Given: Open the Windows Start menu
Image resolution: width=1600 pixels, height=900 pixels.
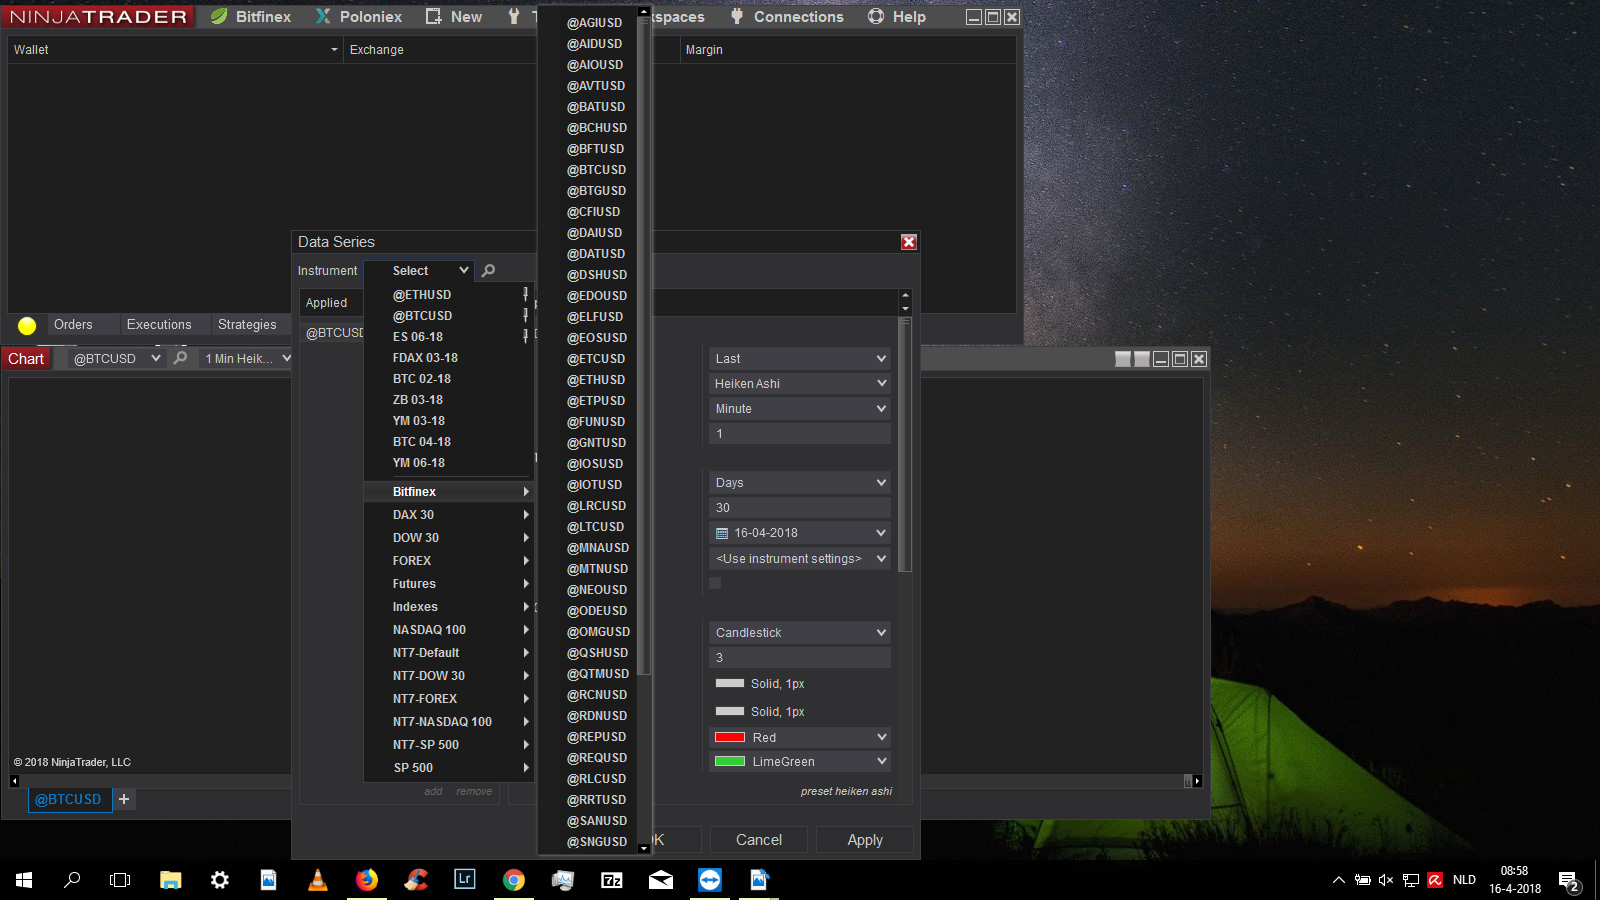Looking at the screenshot, I should 24,880.
